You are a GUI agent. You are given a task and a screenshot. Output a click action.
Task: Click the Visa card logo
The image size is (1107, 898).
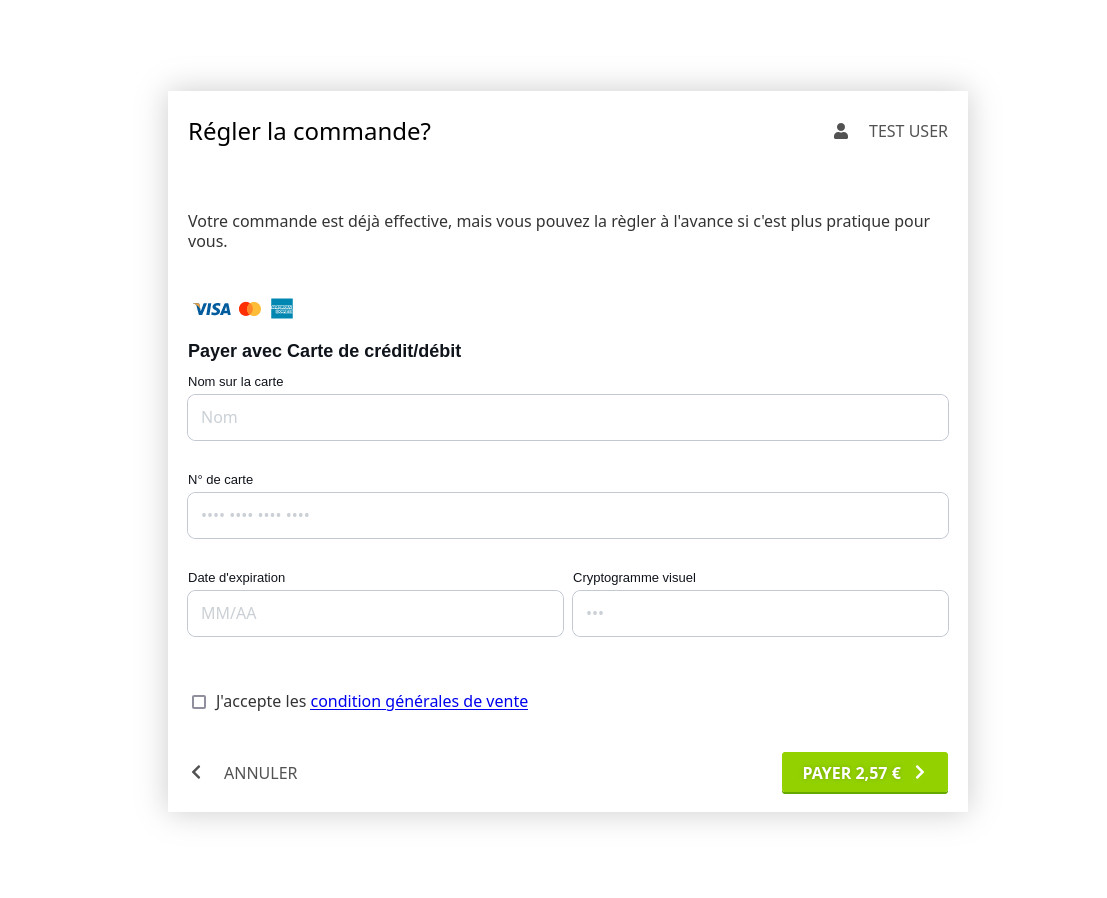pos(212,309)
